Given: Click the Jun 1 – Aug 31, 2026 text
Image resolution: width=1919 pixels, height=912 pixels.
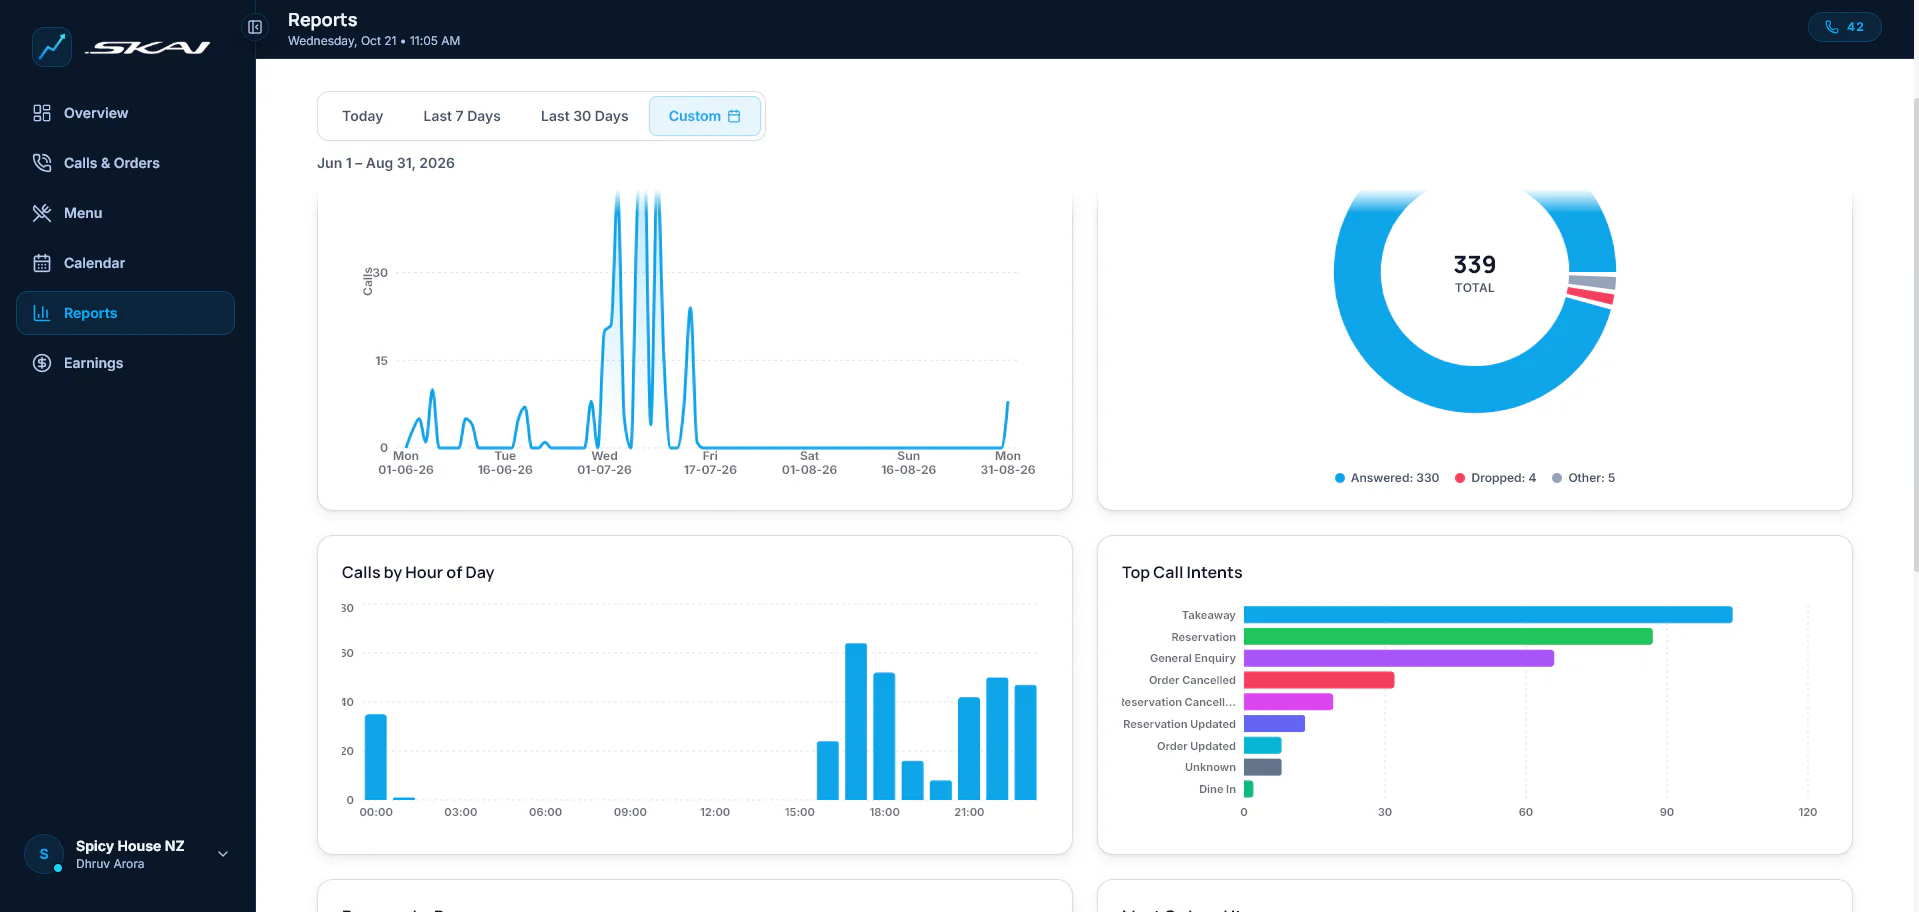Looking at the screenshot, I should (386, 163).
